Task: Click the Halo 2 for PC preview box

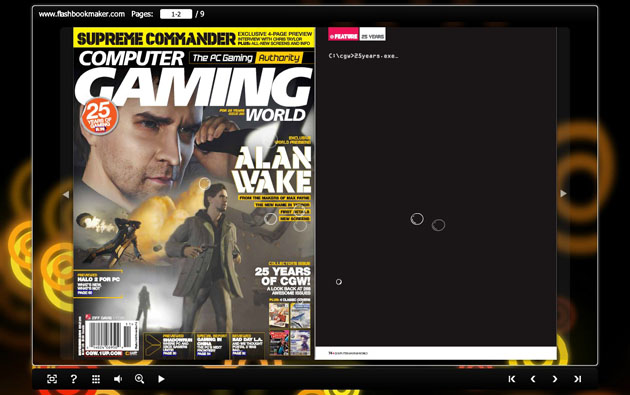Action: click(x=98, y=284)
